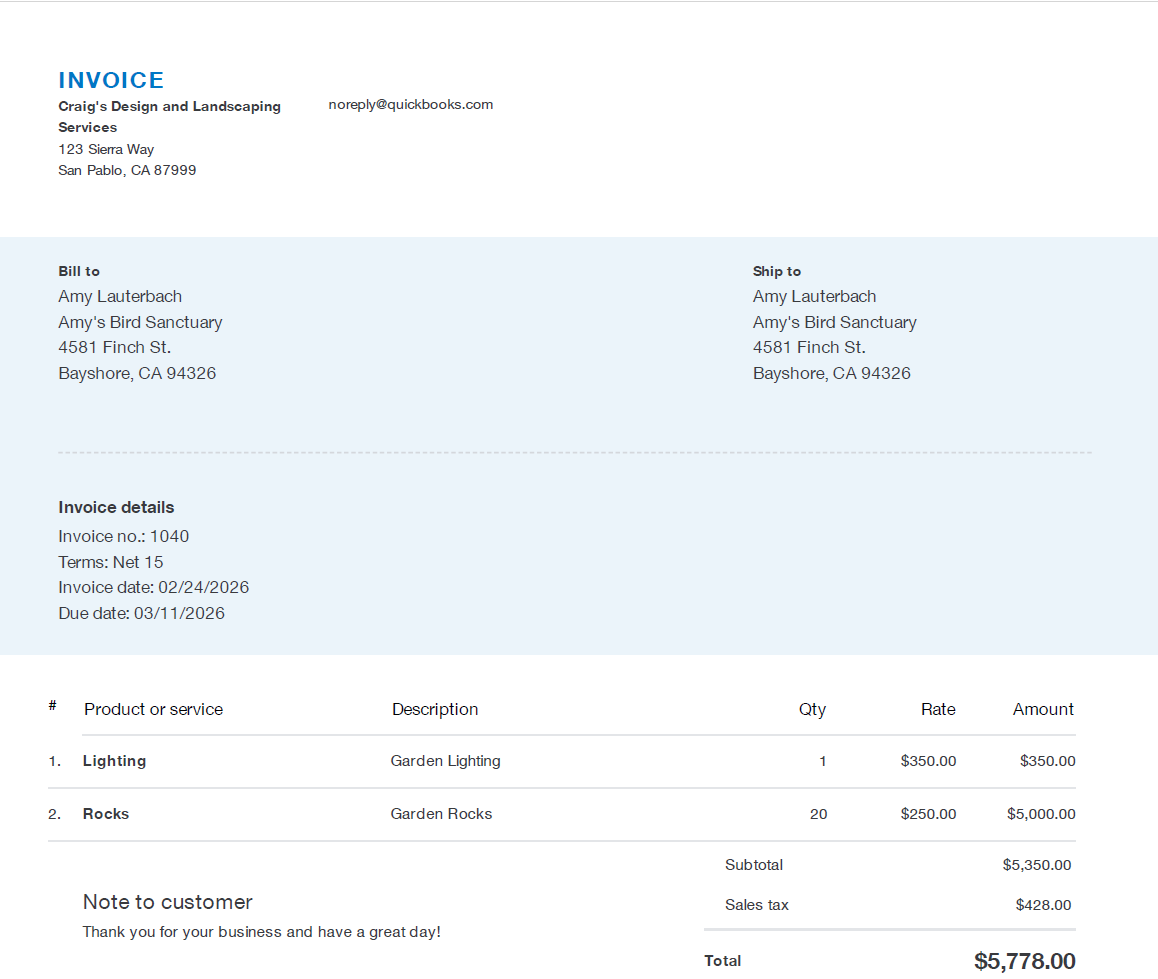
Task: Click Amy's Bird Sanctuary under Ship to
Action: (x=834, y=322)
